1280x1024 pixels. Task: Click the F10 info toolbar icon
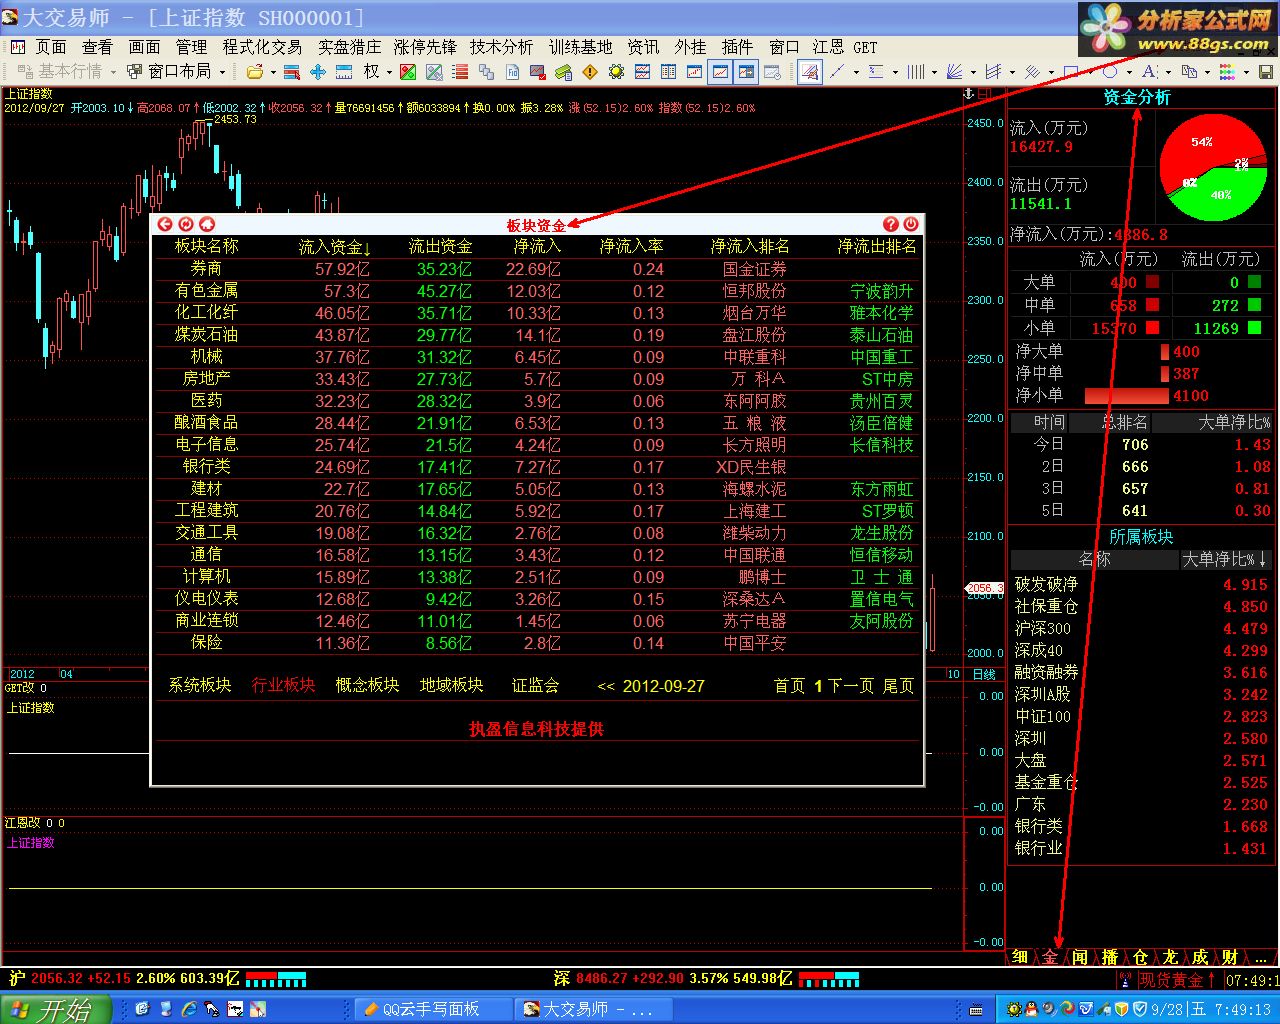[513, 72]
